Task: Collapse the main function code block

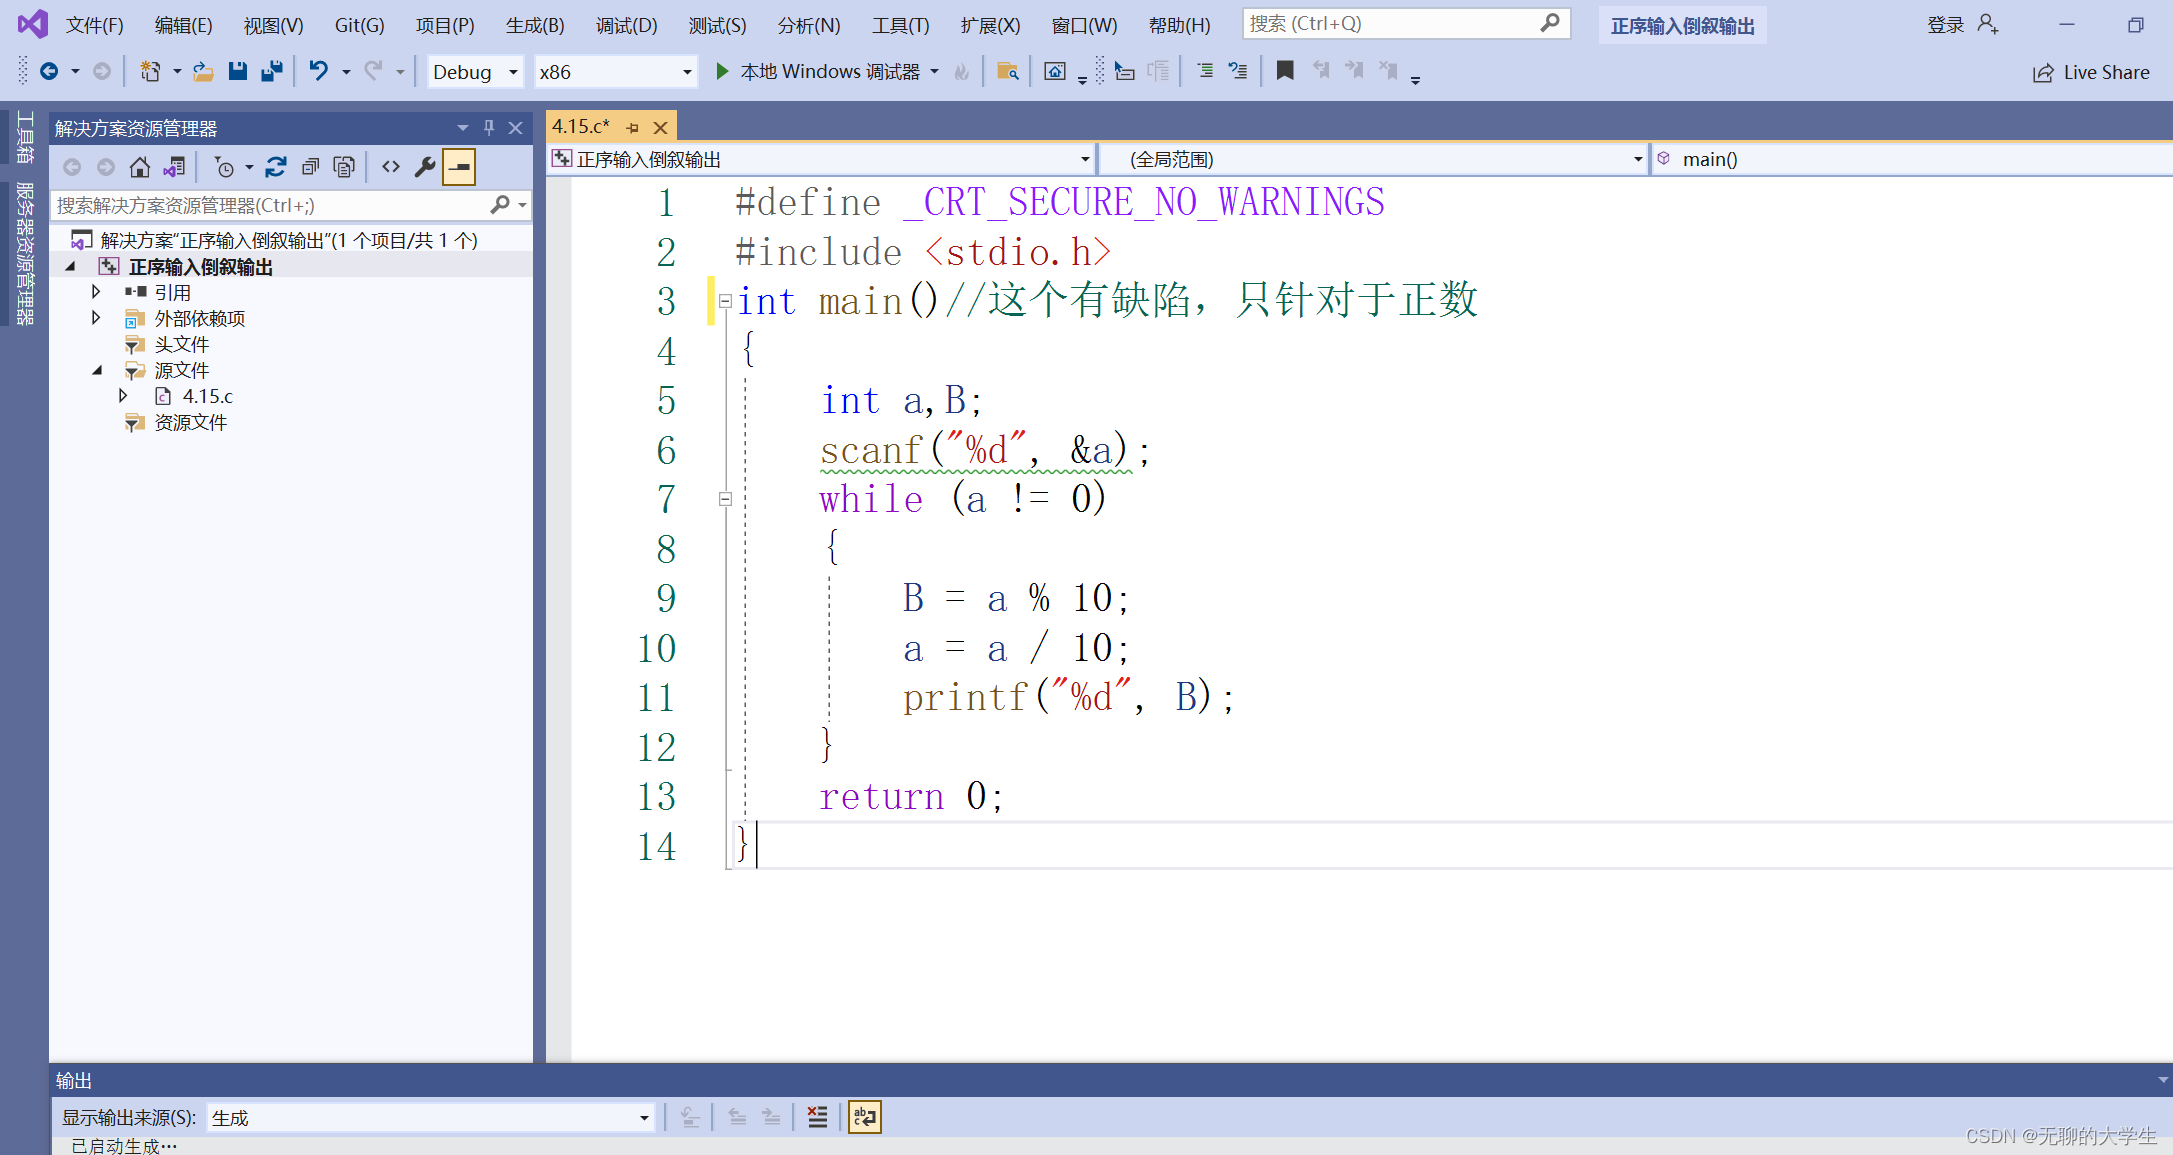Action: [x=725, y=301]
